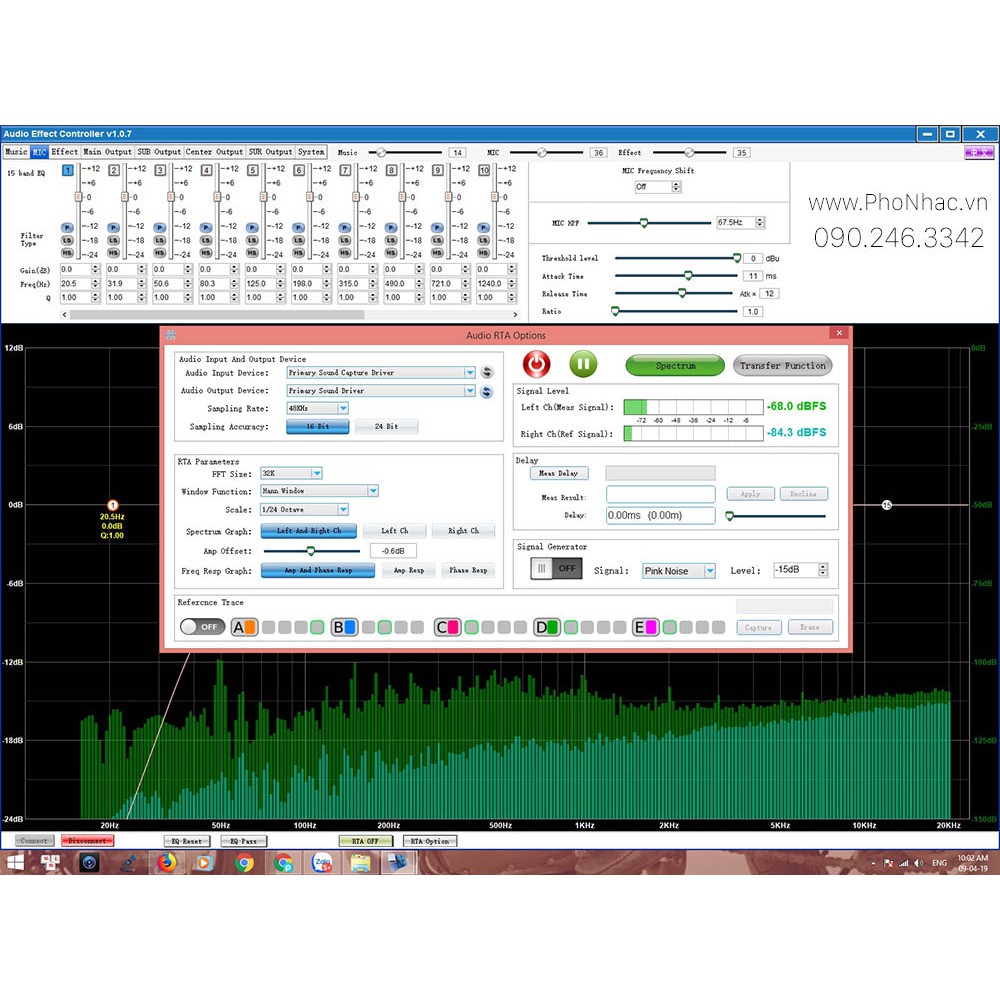The height and width of the screenshot is (1000, 1000).
Task: Select reference trace A orange icon
Action: coord(245,627)
